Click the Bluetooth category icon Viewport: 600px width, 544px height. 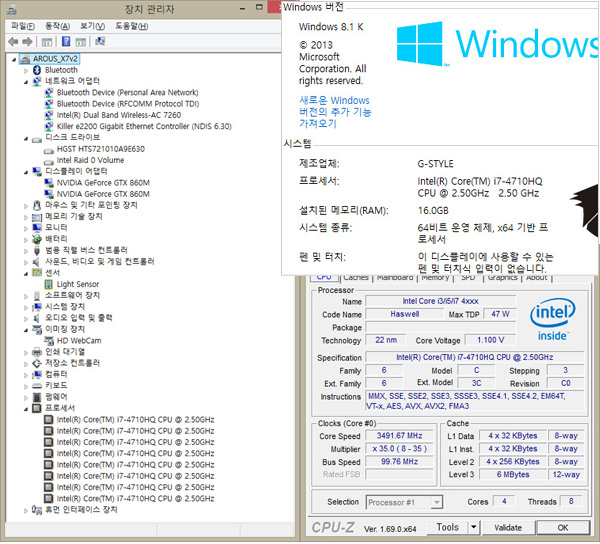37,70
